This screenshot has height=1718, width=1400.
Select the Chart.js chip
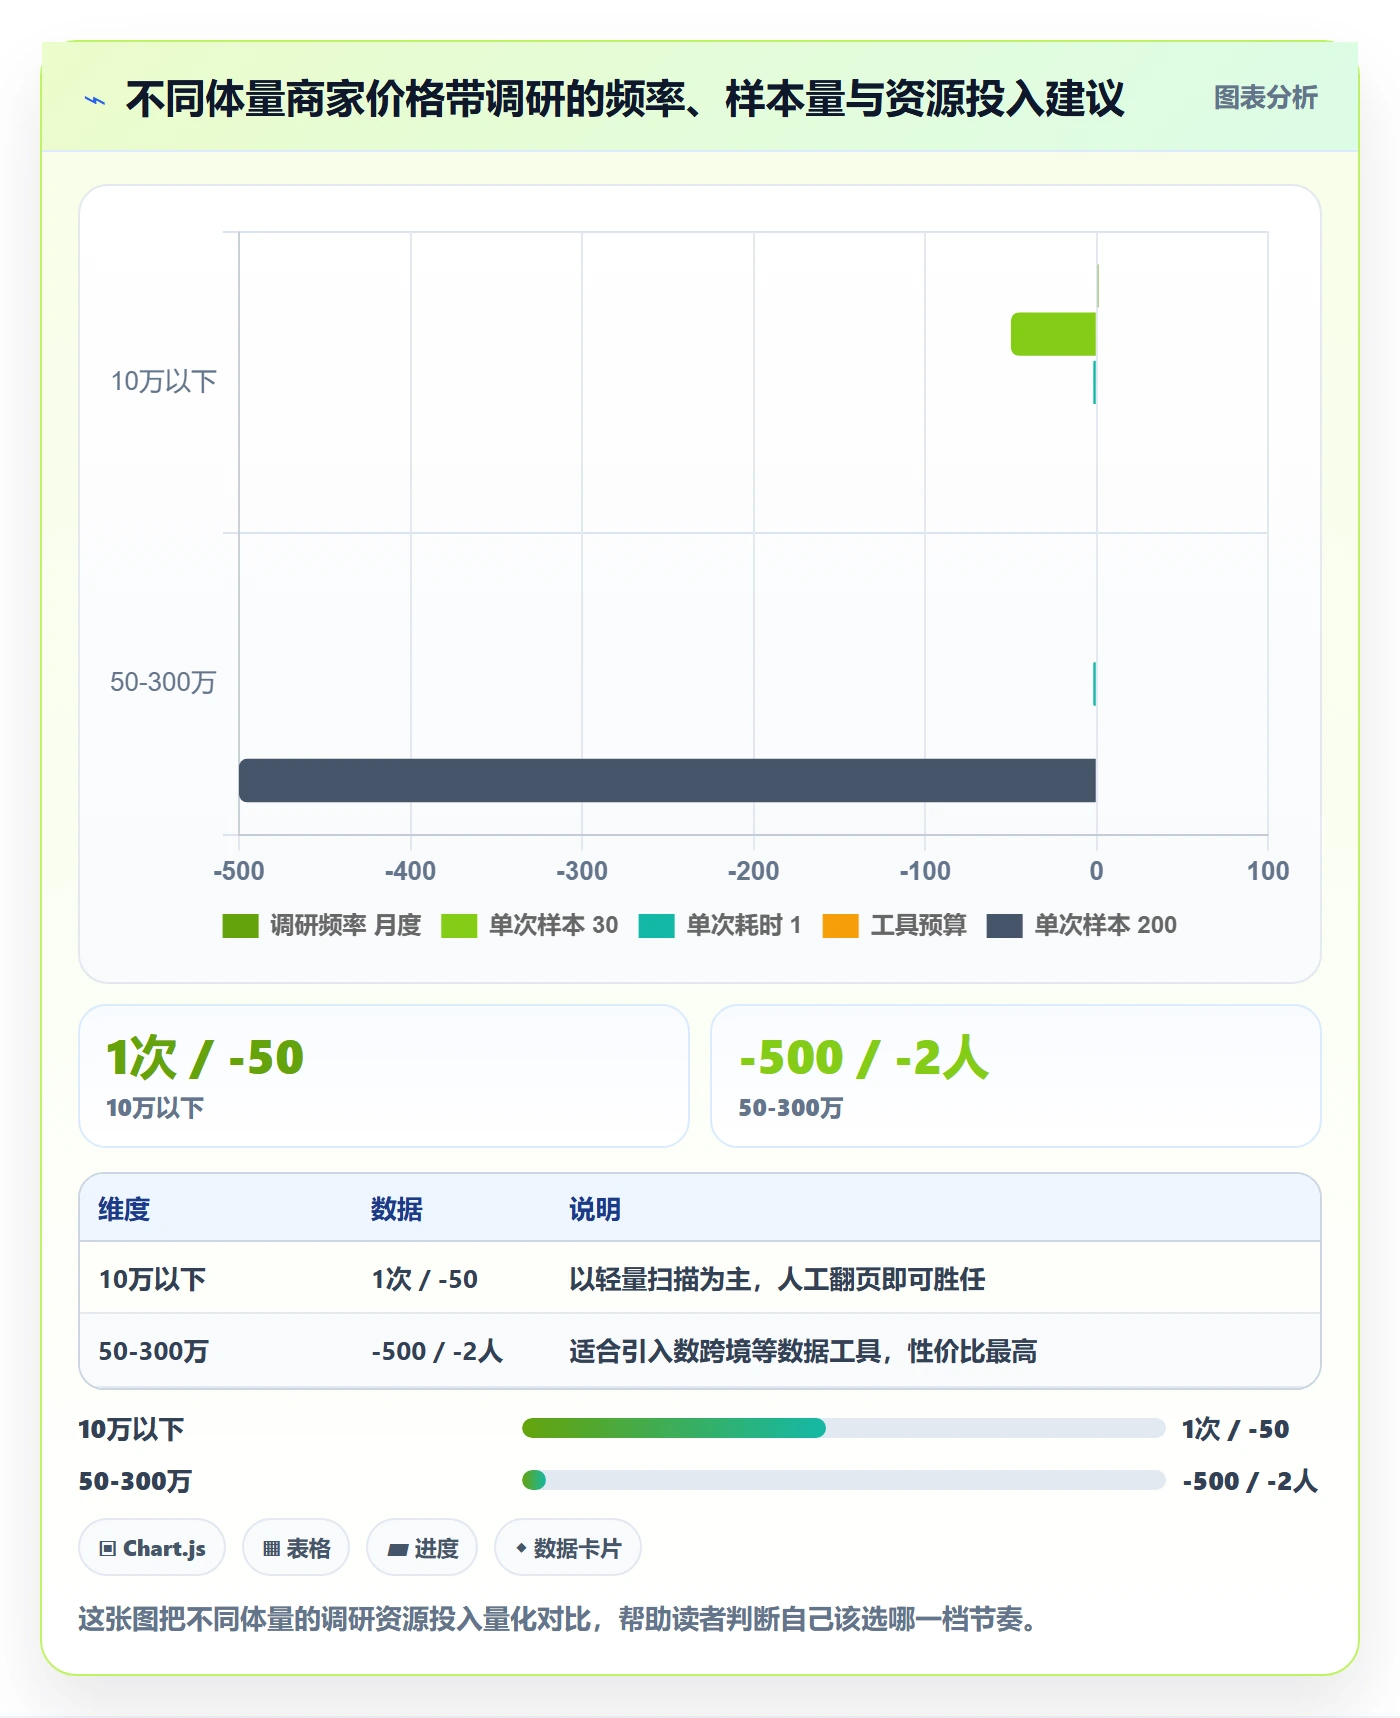[152, 1548]
